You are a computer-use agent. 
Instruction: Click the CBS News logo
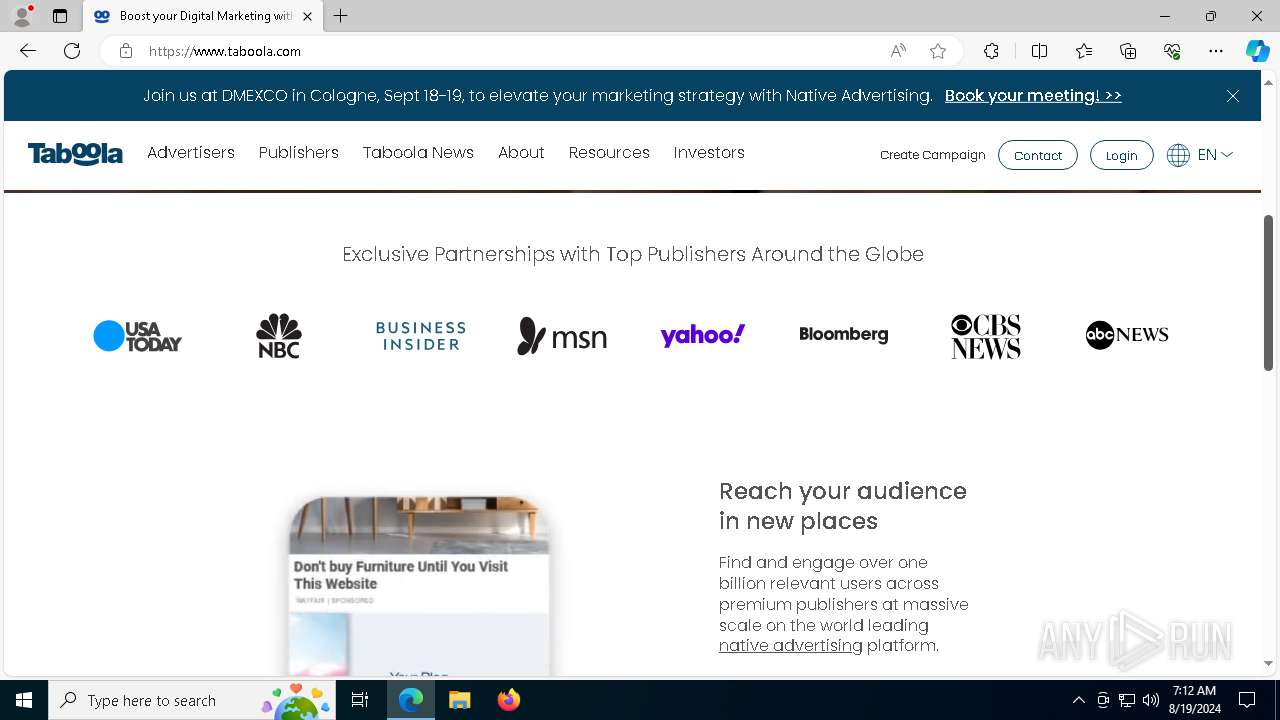click(x=986, y=336)
